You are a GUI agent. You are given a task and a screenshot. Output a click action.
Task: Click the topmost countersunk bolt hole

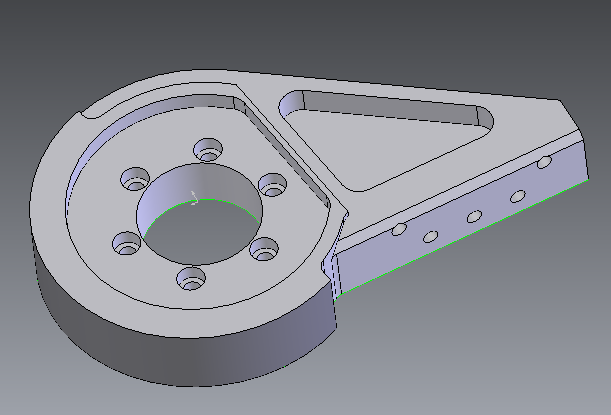[x=208, y=151]
